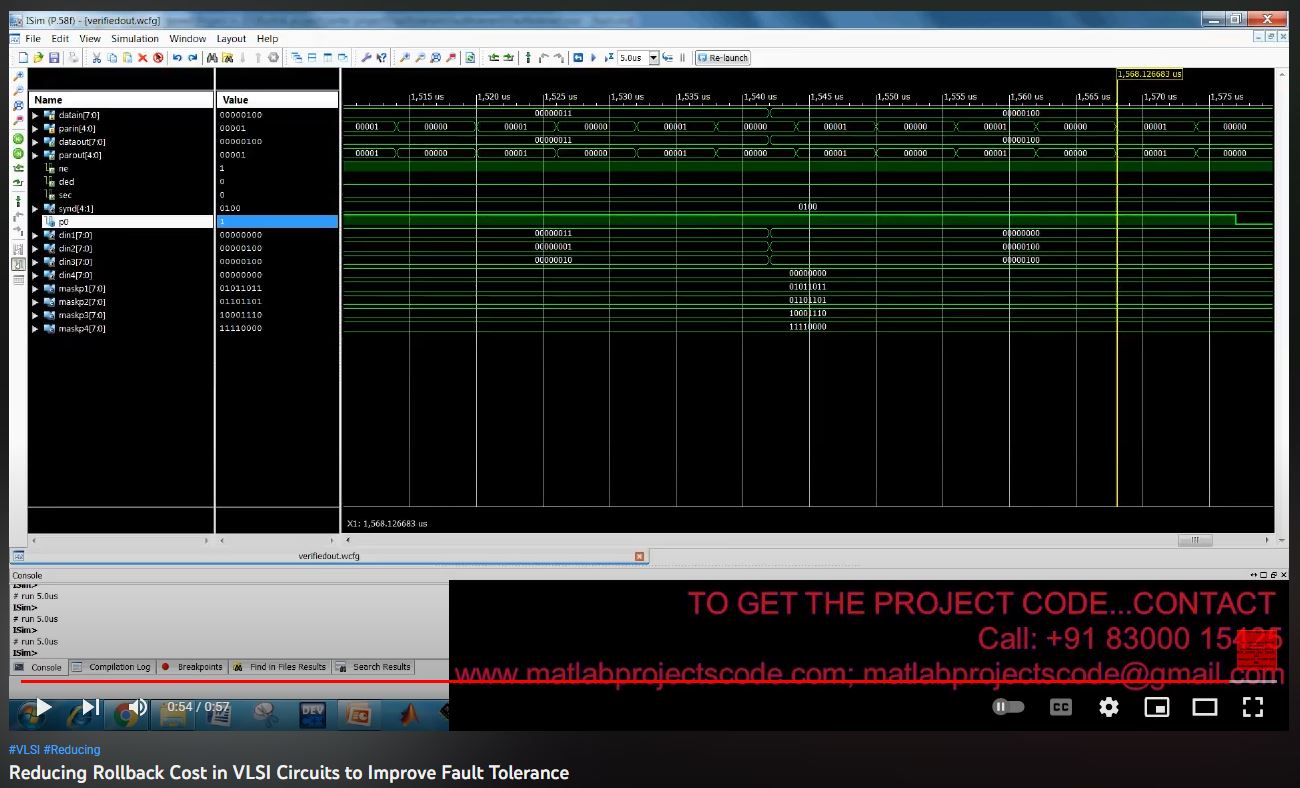
Task: Open the Simulation menu
Action: pyautogui.click(x=134, y=39)
